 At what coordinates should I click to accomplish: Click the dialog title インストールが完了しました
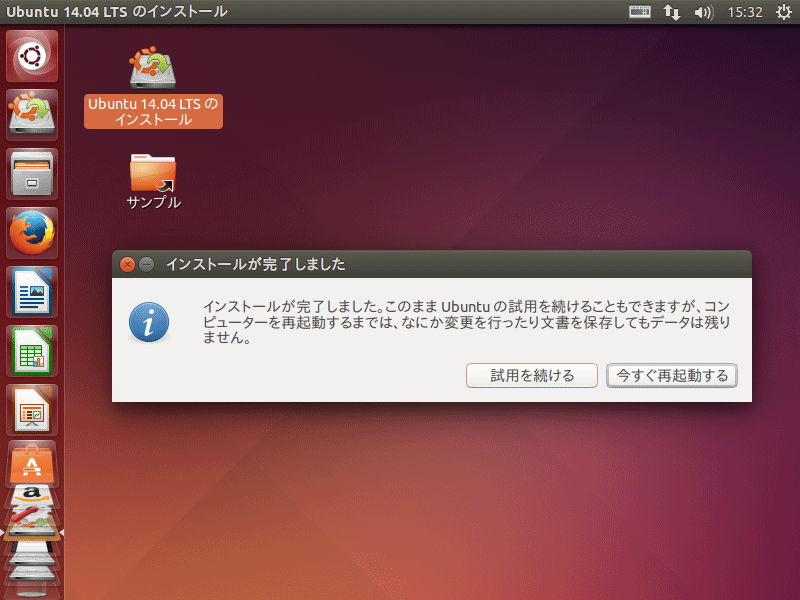[256, 264]
